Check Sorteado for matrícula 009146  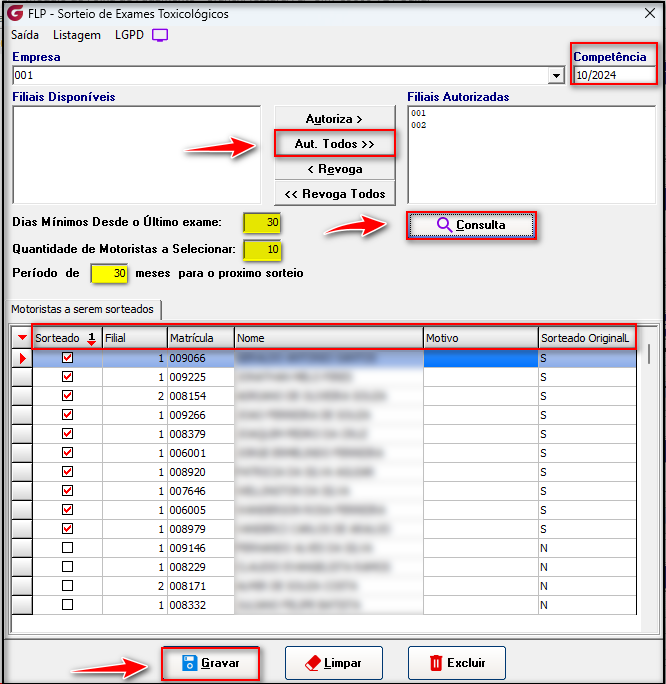(68, 547)
